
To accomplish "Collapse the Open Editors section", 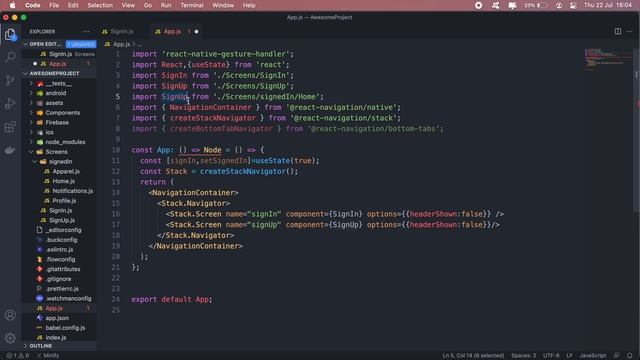I will coord(25,44).
